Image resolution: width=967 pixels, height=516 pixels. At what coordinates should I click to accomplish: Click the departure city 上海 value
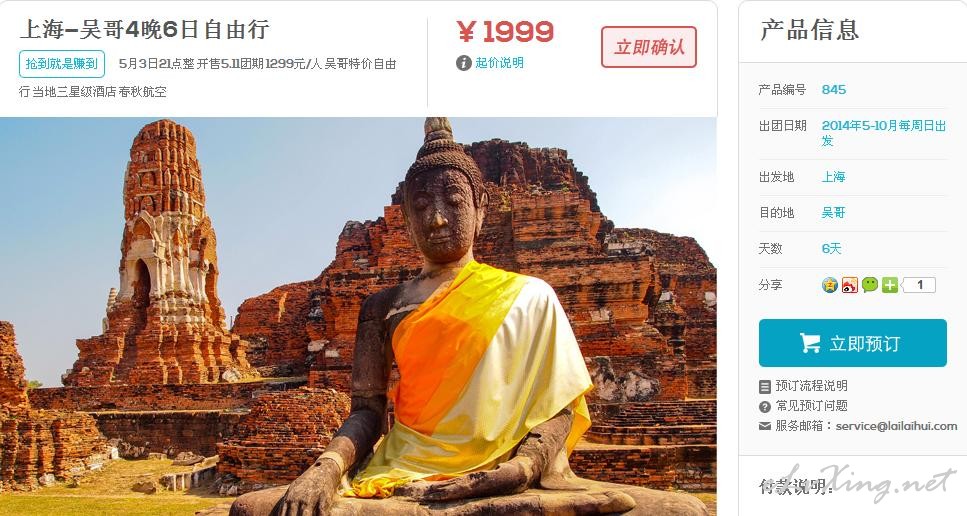(833, 177)
